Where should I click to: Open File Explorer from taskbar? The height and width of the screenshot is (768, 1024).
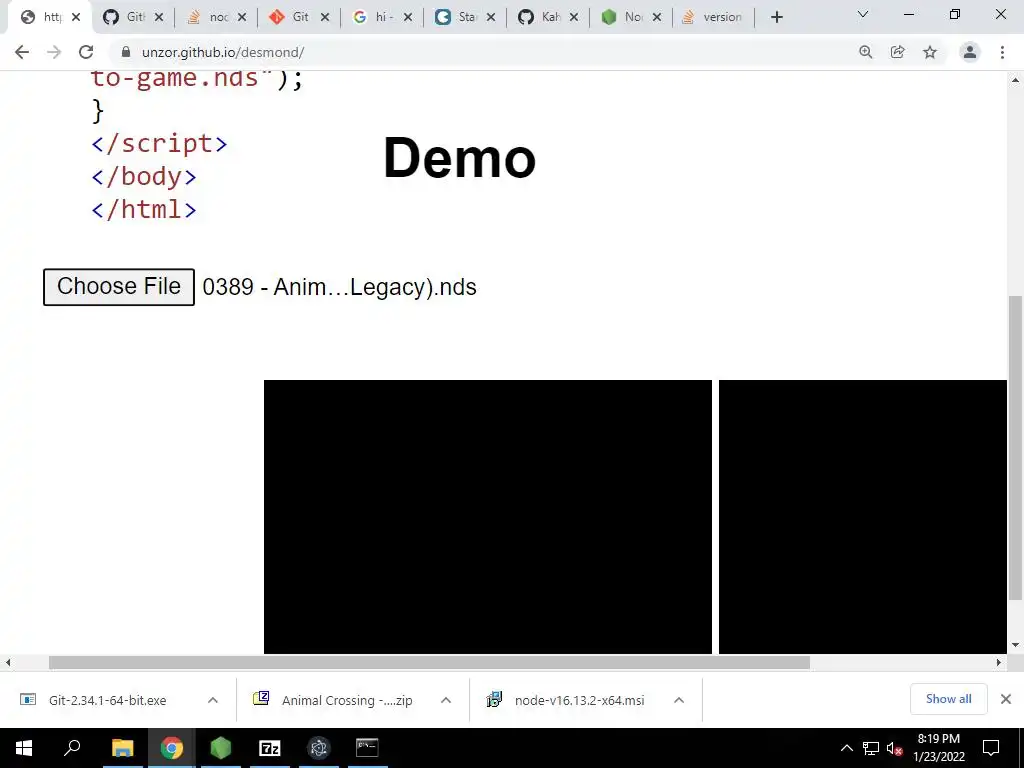[122, 748]
